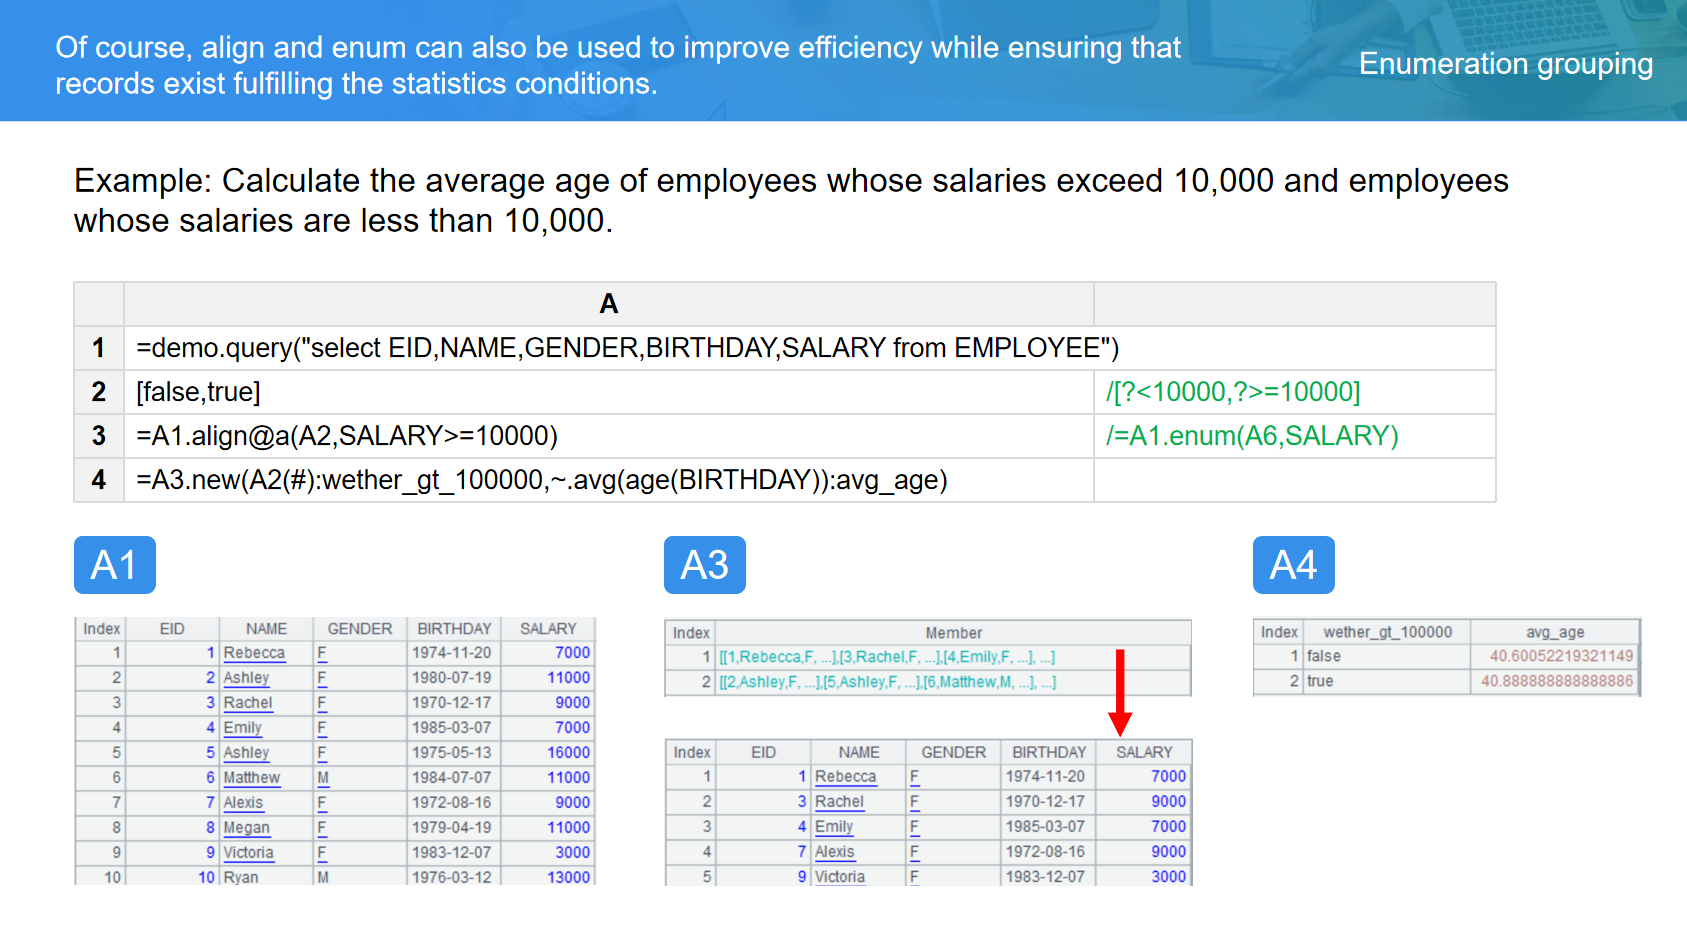Click the blue A3 label badge

pos(704,565)
